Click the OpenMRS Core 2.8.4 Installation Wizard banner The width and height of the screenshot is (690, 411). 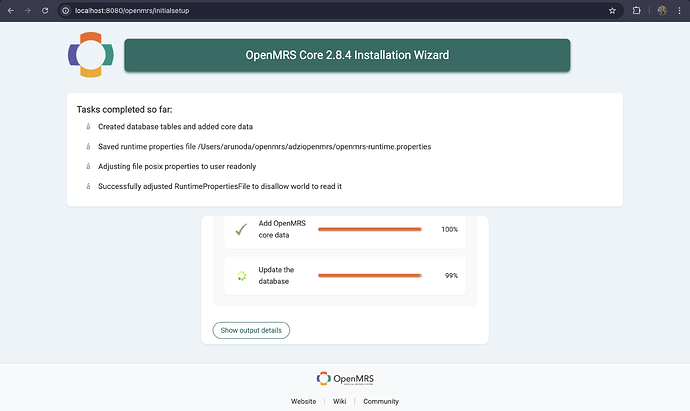347,56
